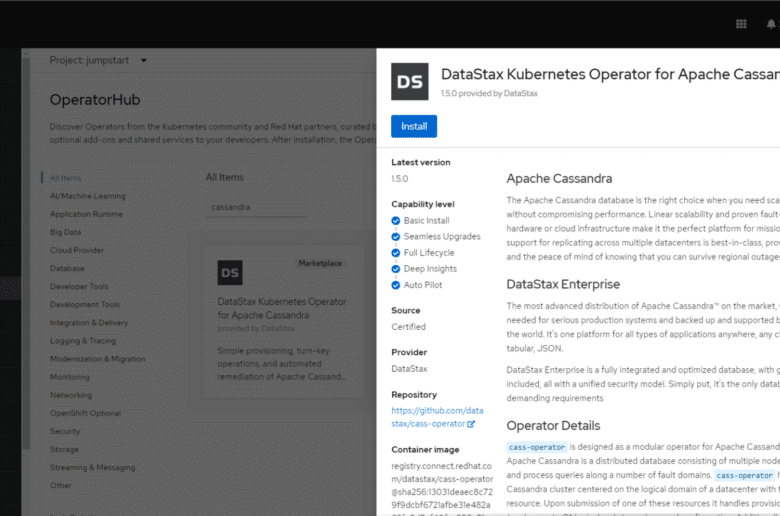Image resolution: width=780 pixels, height=516 pixels.
Task: Open the notifications bell icon
Action: point(771,24)
